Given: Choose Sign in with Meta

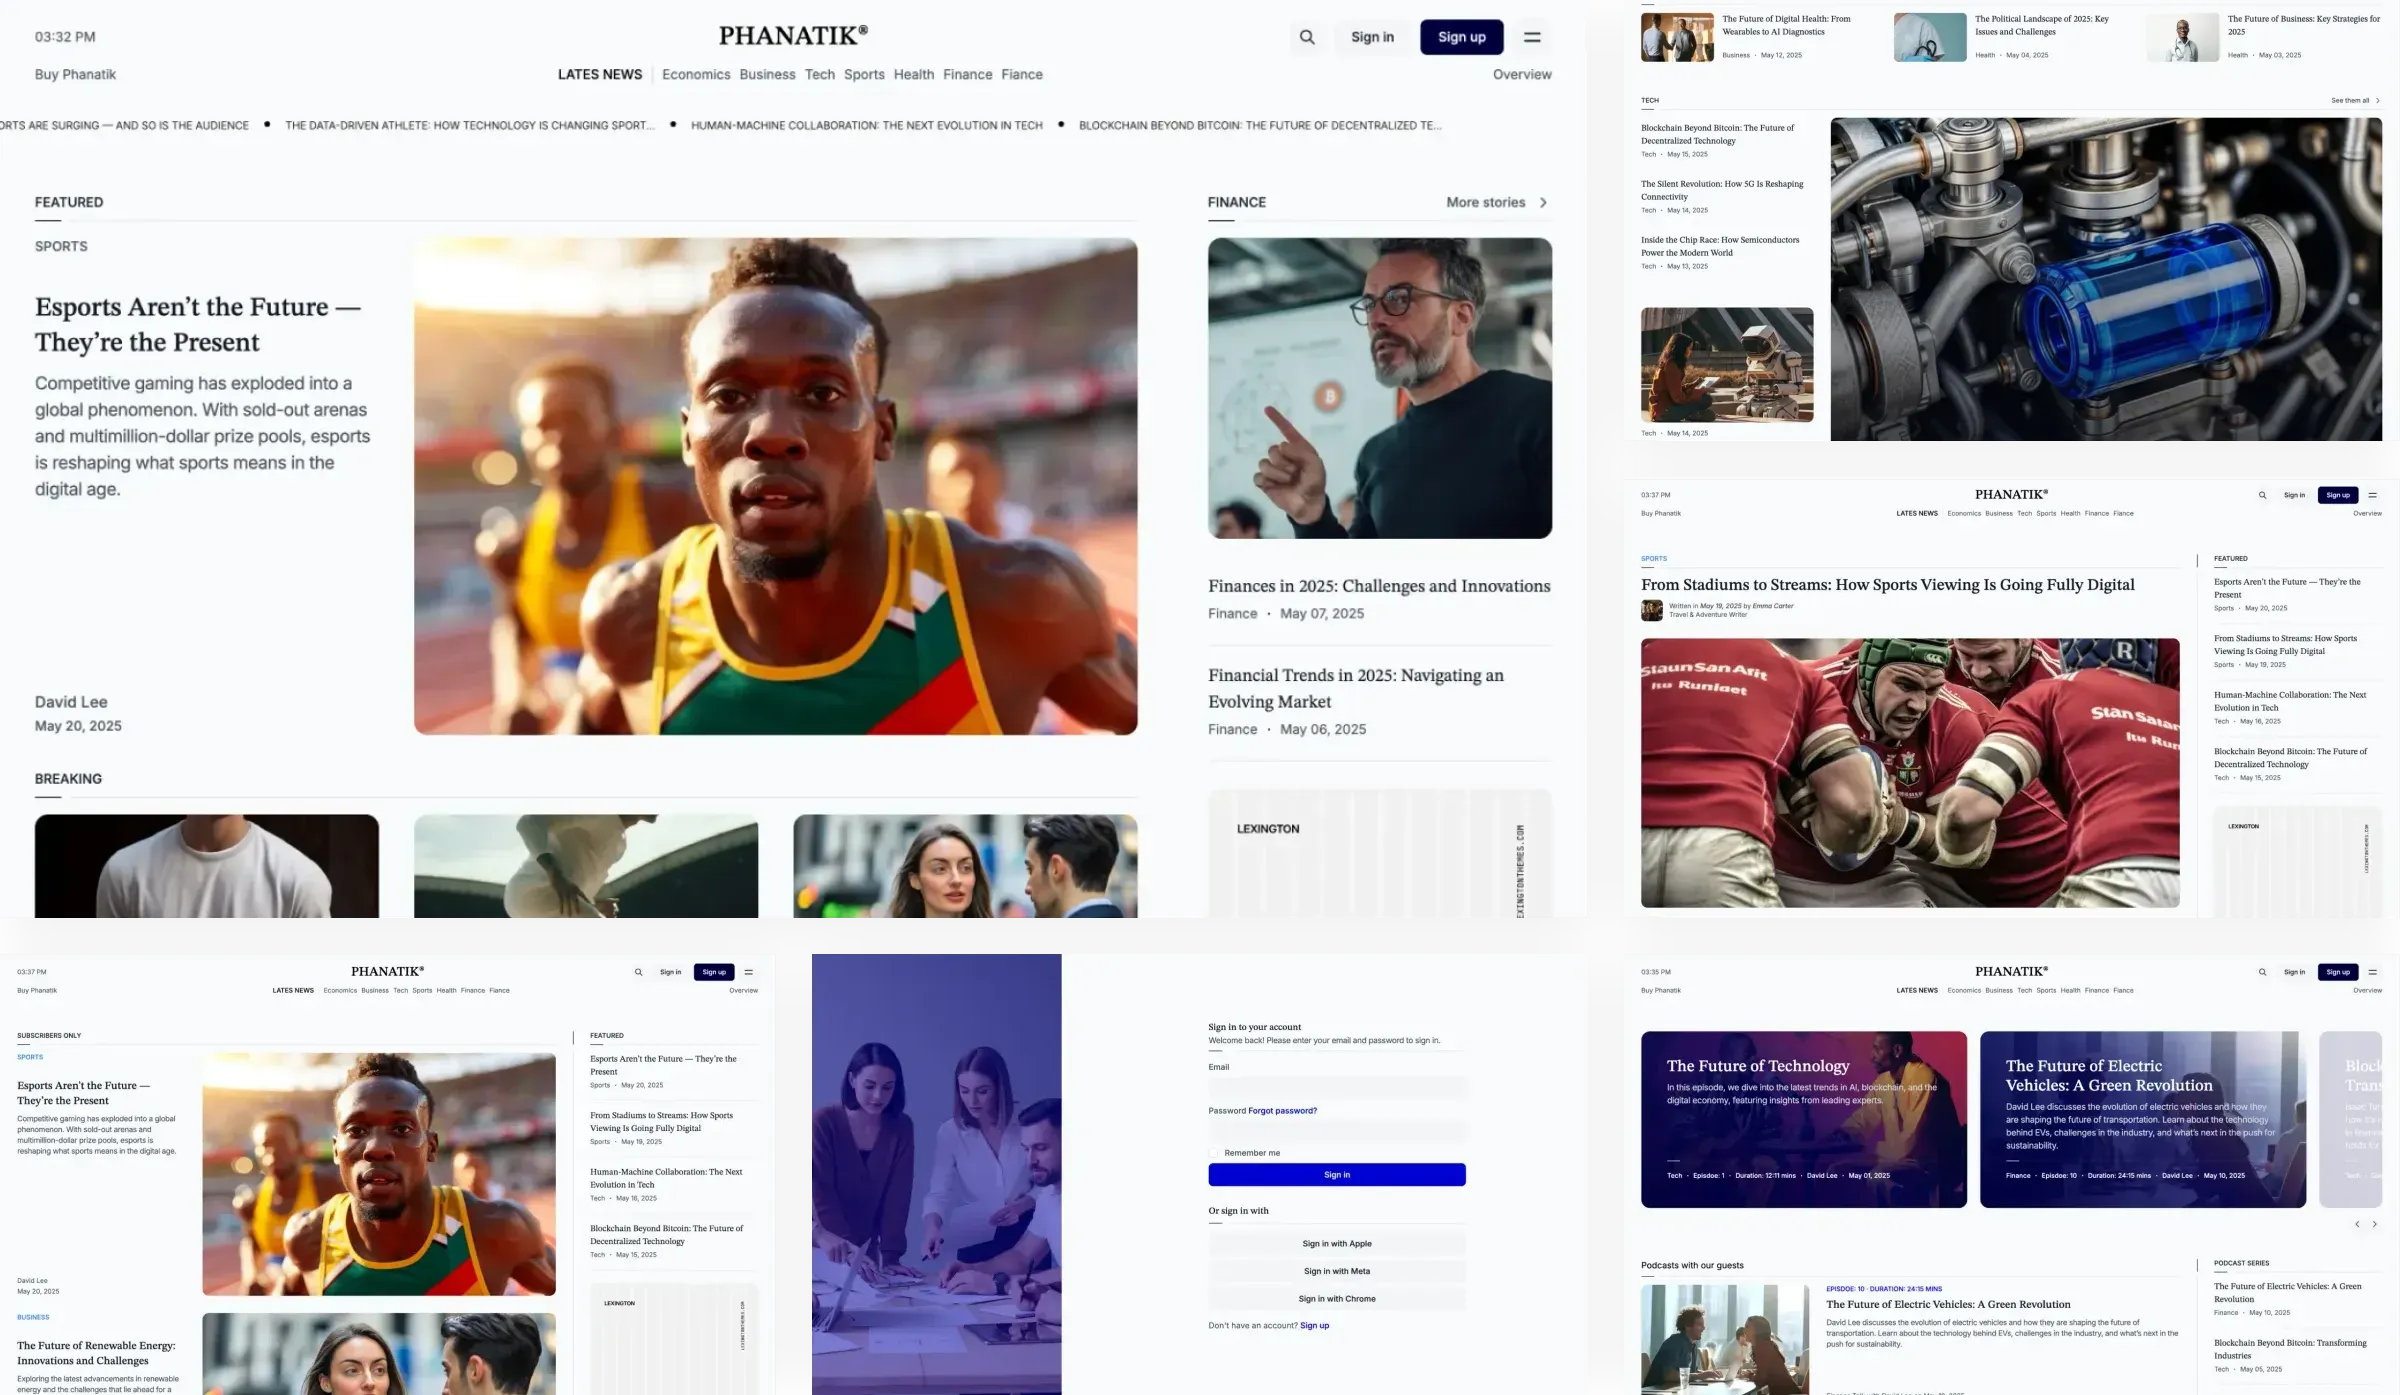Looking at the screenshot, I should pyautogui.click(x=1337, y=1271).
